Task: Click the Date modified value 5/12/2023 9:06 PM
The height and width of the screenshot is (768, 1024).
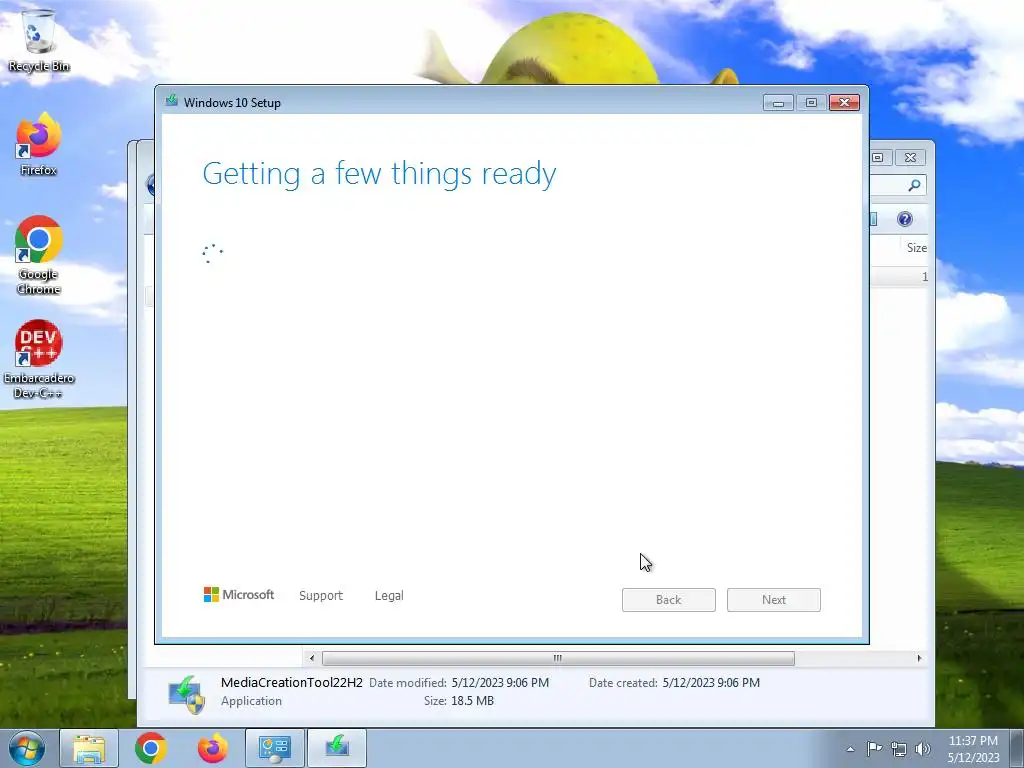Action: click(x=500, y=683)
